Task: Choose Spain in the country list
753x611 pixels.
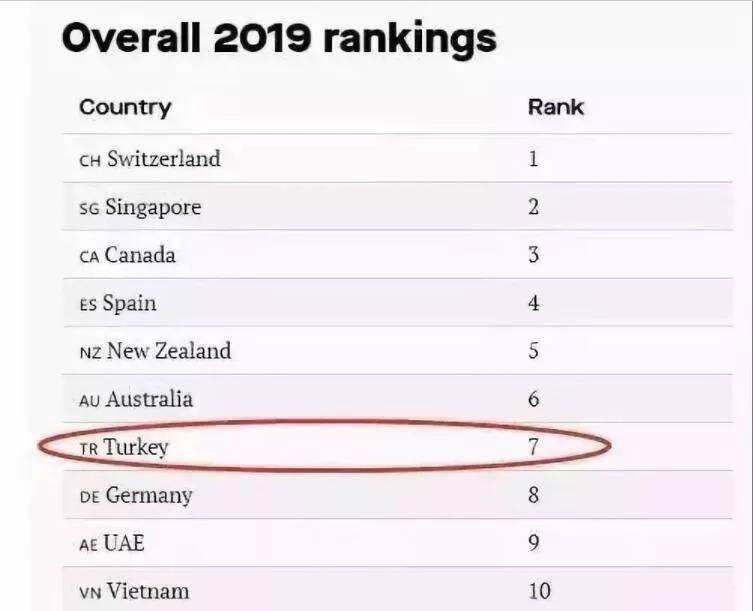Action: coord(130,303)
